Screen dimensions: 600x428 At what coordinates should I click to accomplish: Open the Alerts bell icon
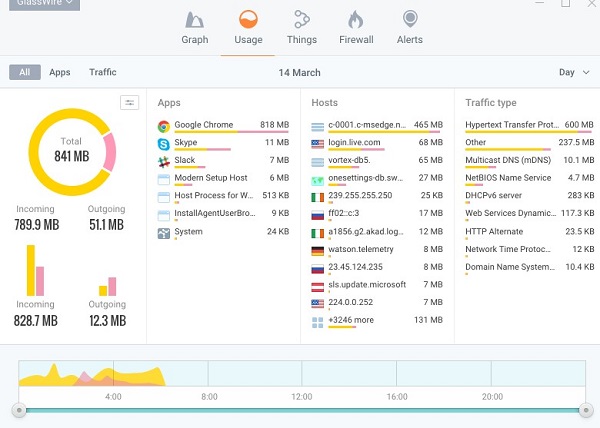[x=409, y=20]
